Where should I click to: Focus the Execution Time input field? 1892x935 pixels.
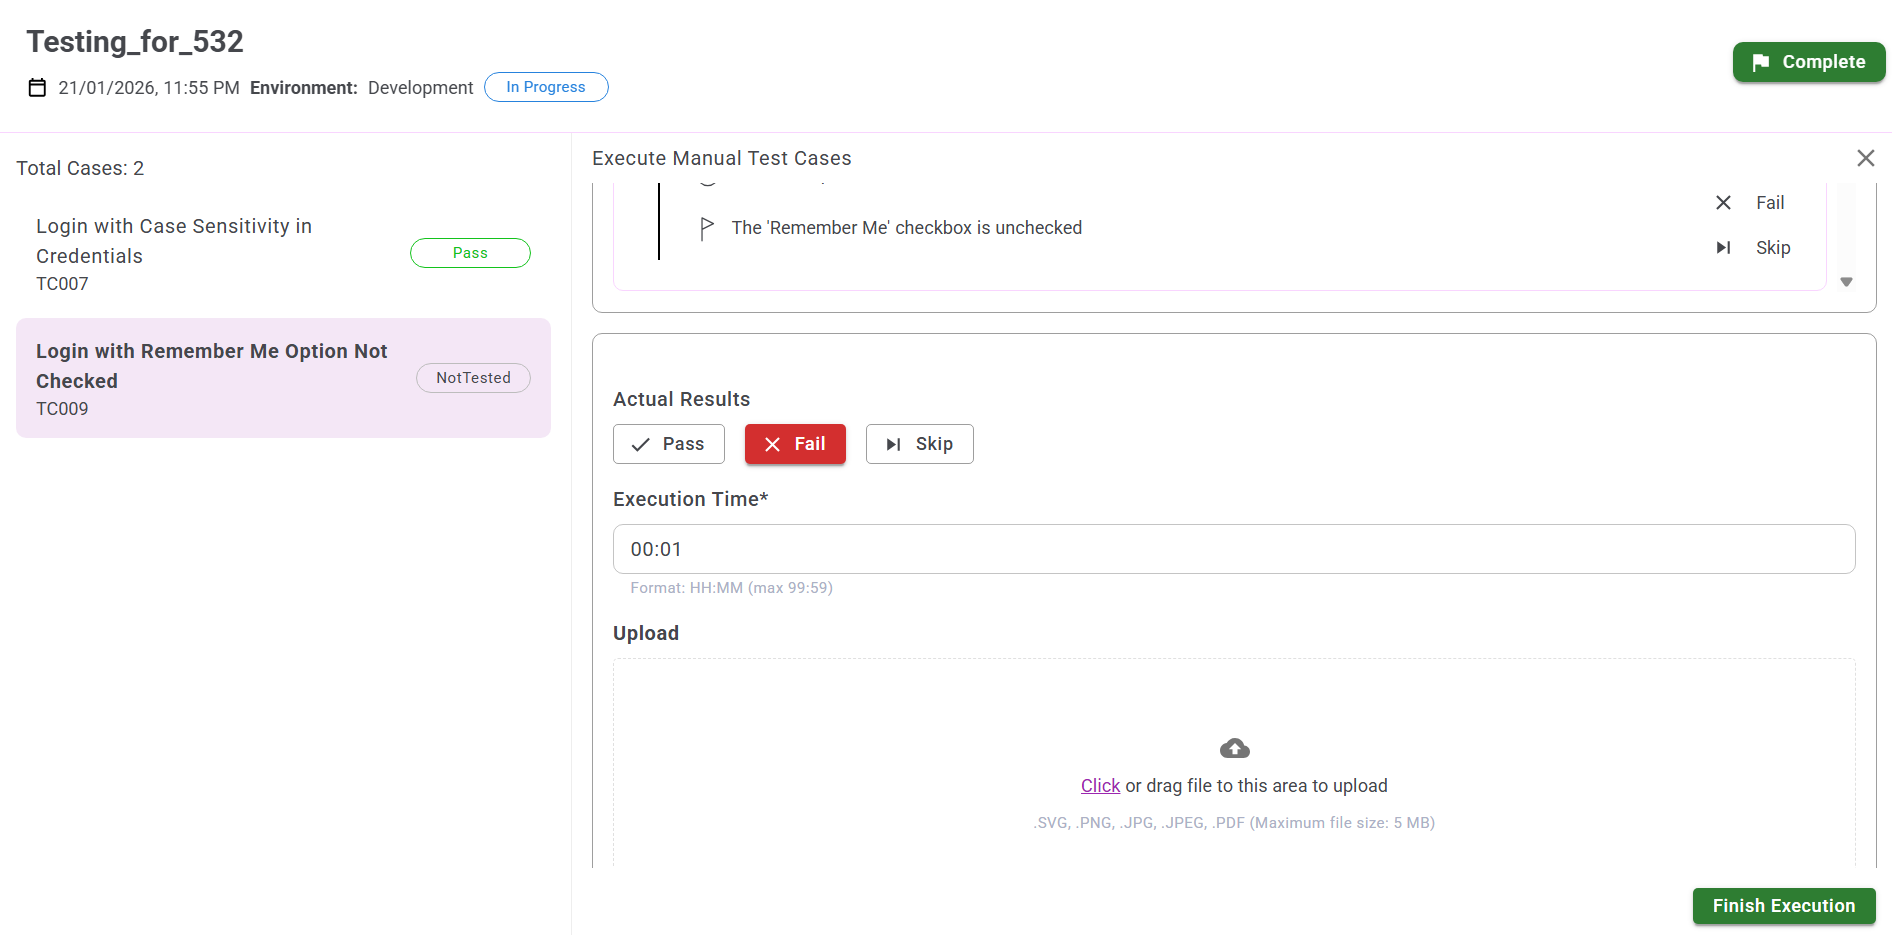pos(1233,549)
